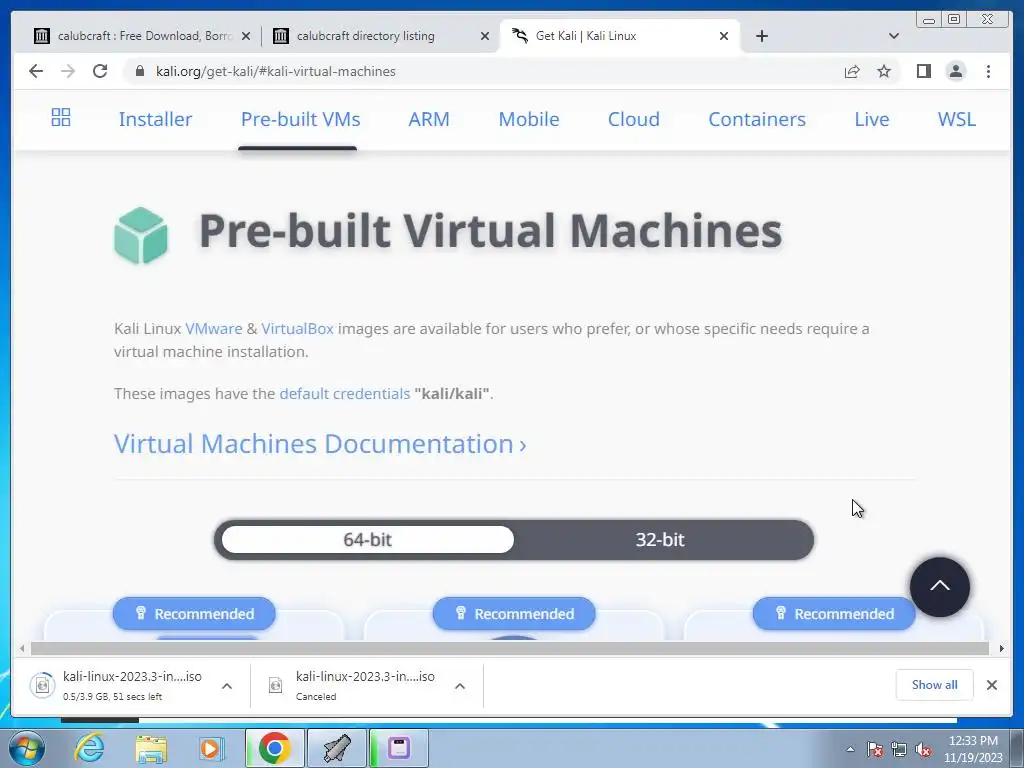
Task: Open Chrome three-dot menu
Action: [988, 71]
